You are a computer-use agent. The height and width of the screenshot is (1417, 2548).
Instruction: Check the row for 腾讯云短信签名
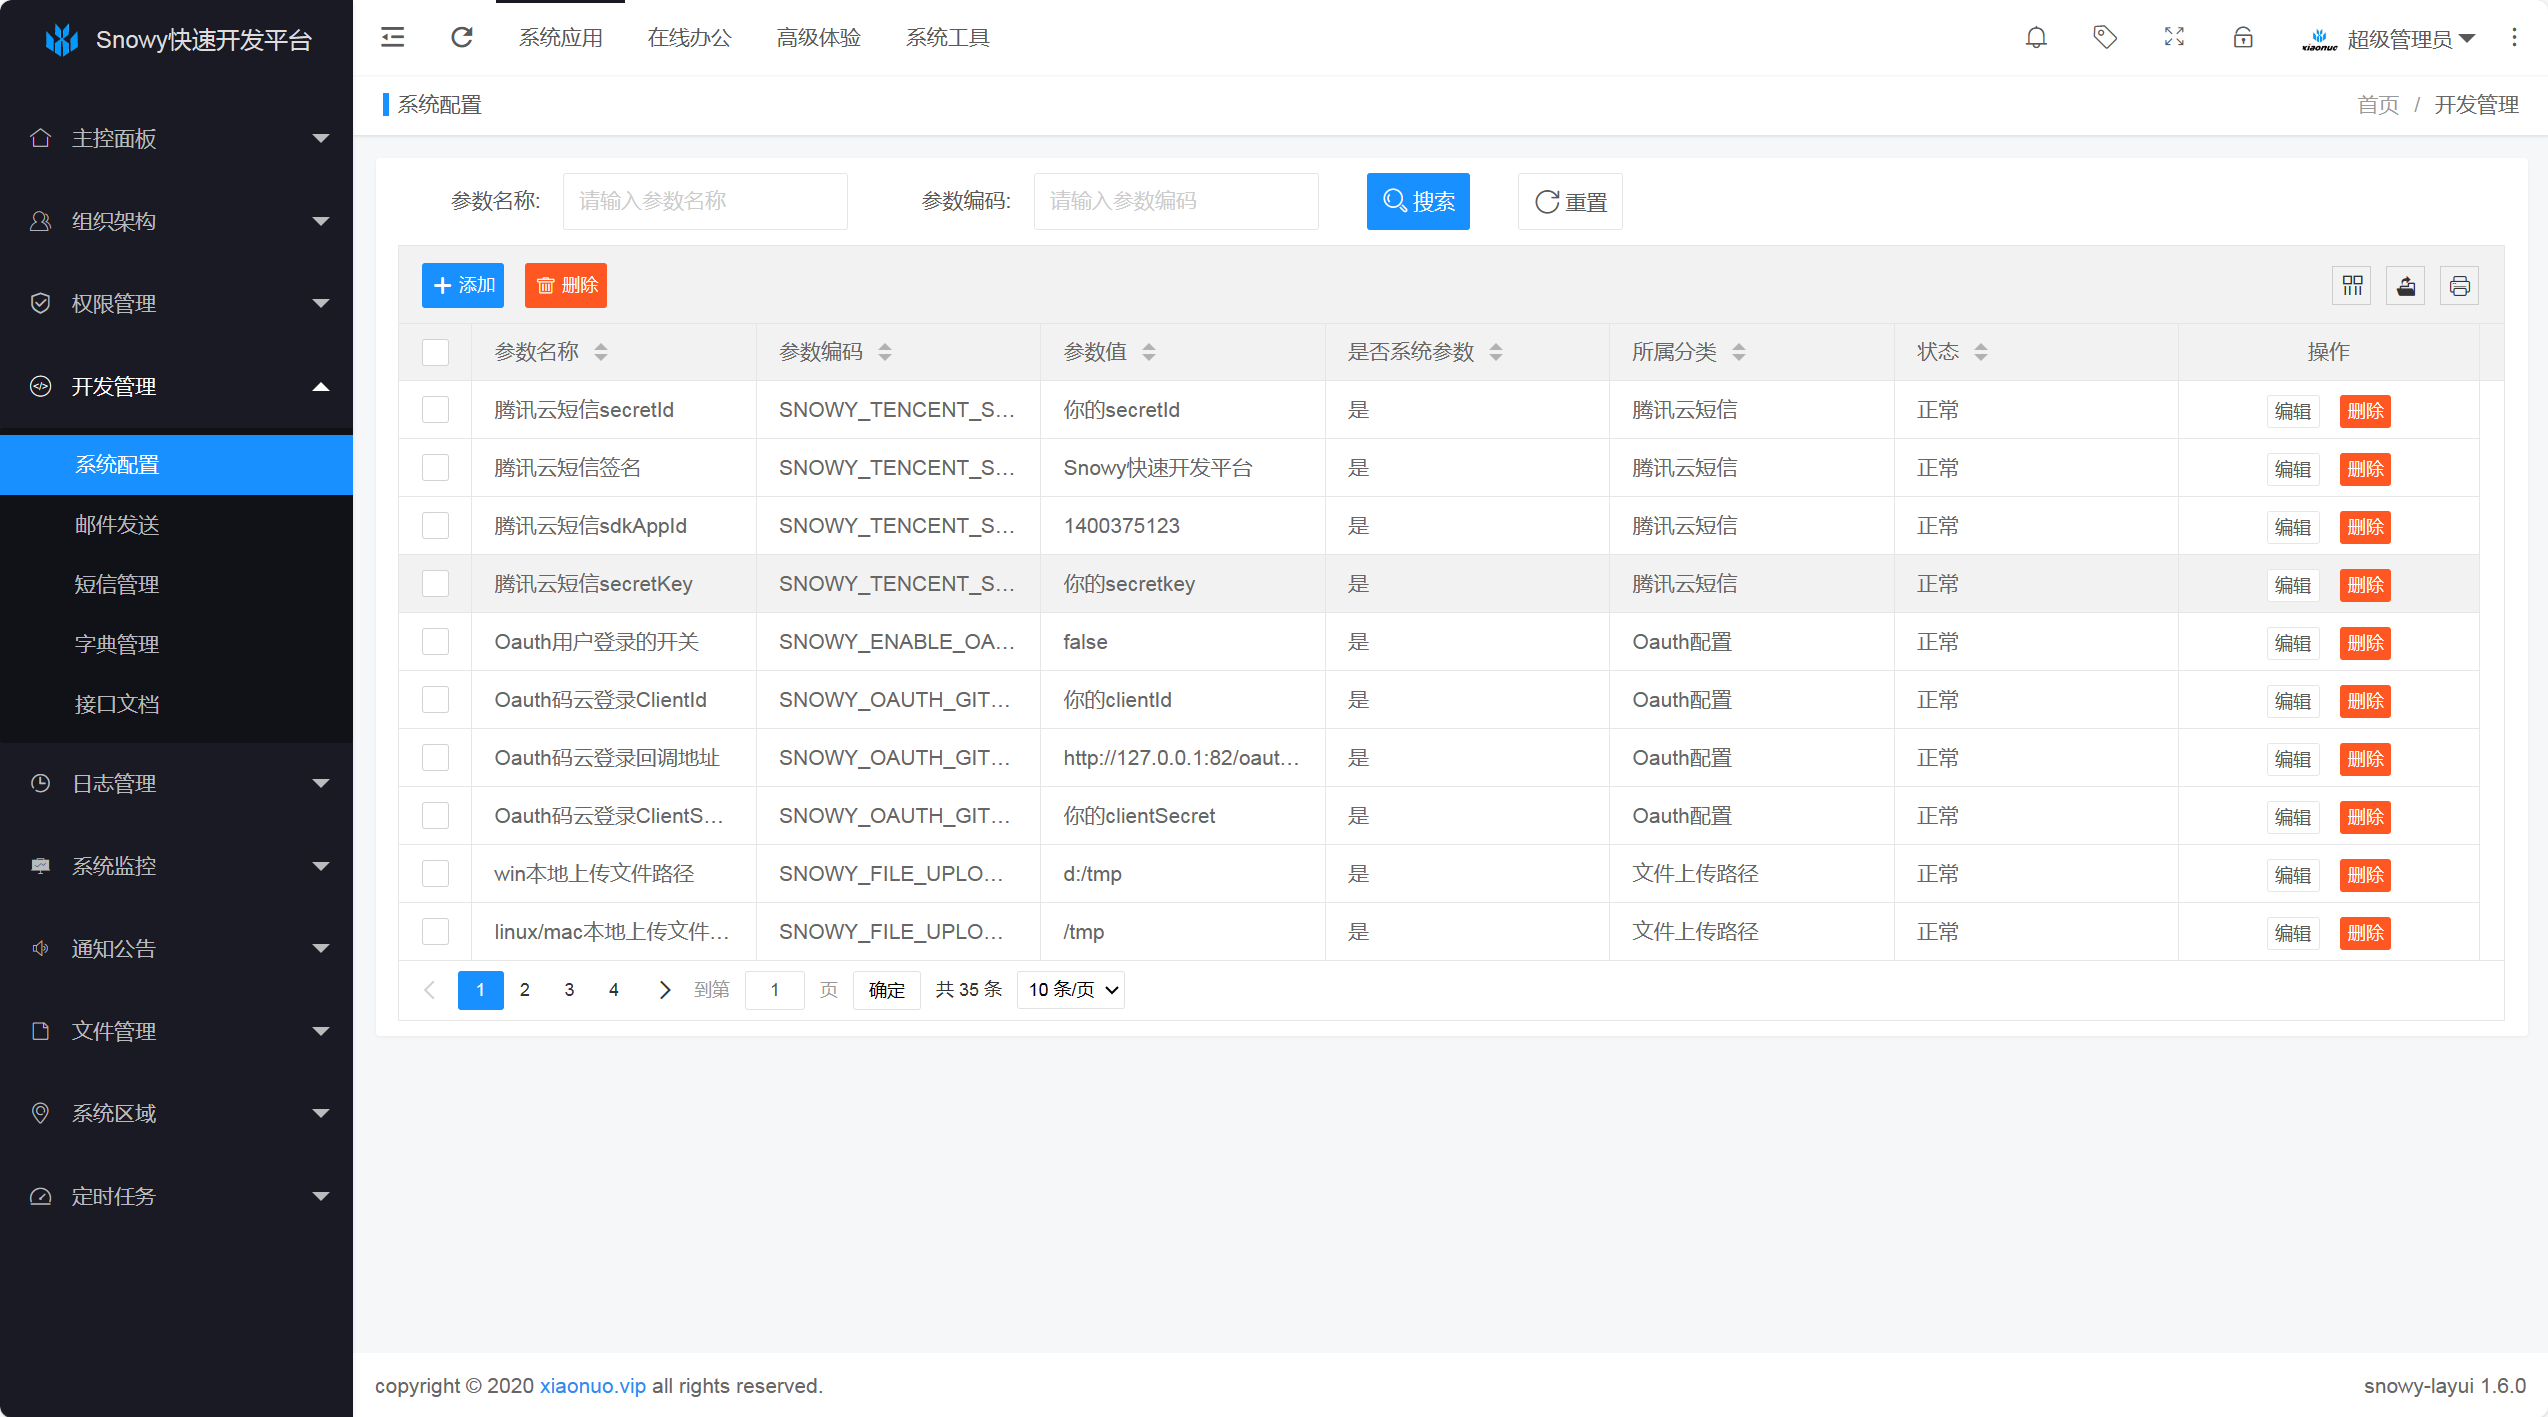click(435, 468)
